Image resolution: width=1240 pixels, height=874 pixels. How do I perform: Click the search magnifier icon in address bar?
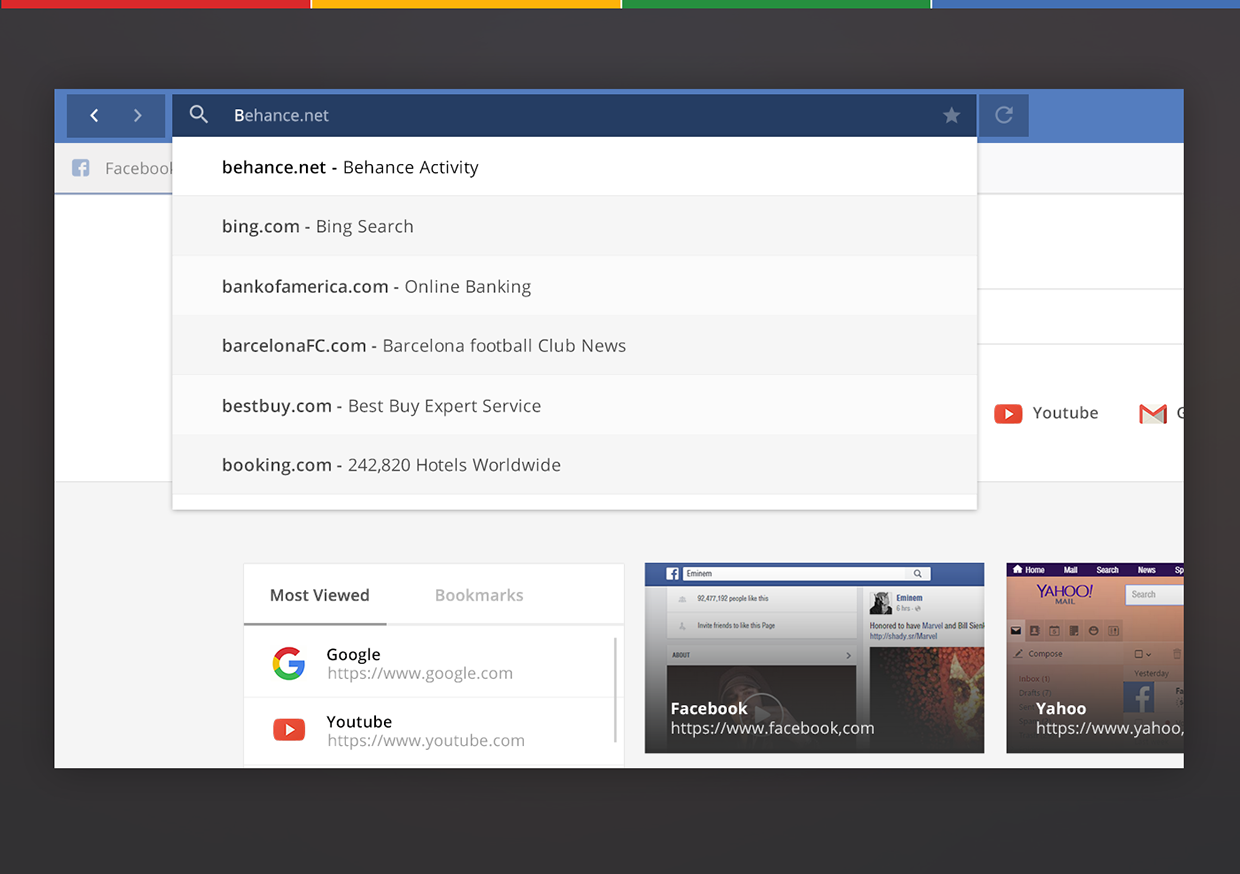coord(199,115)
